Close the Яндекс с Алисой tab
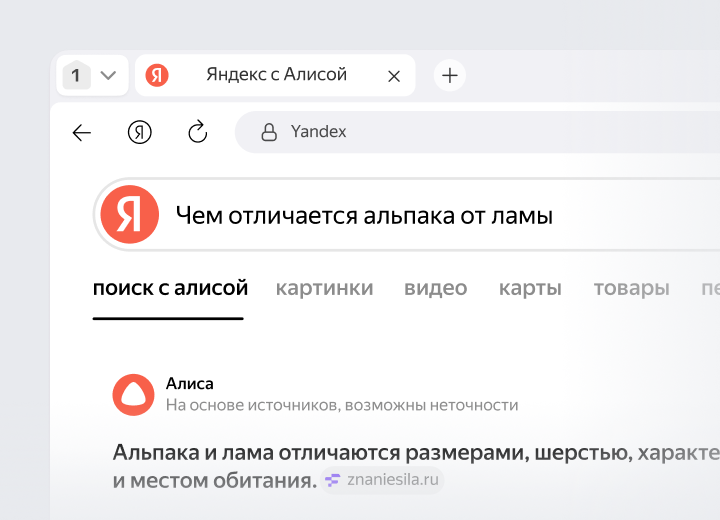The image size is (720, 520). point(394,76)
